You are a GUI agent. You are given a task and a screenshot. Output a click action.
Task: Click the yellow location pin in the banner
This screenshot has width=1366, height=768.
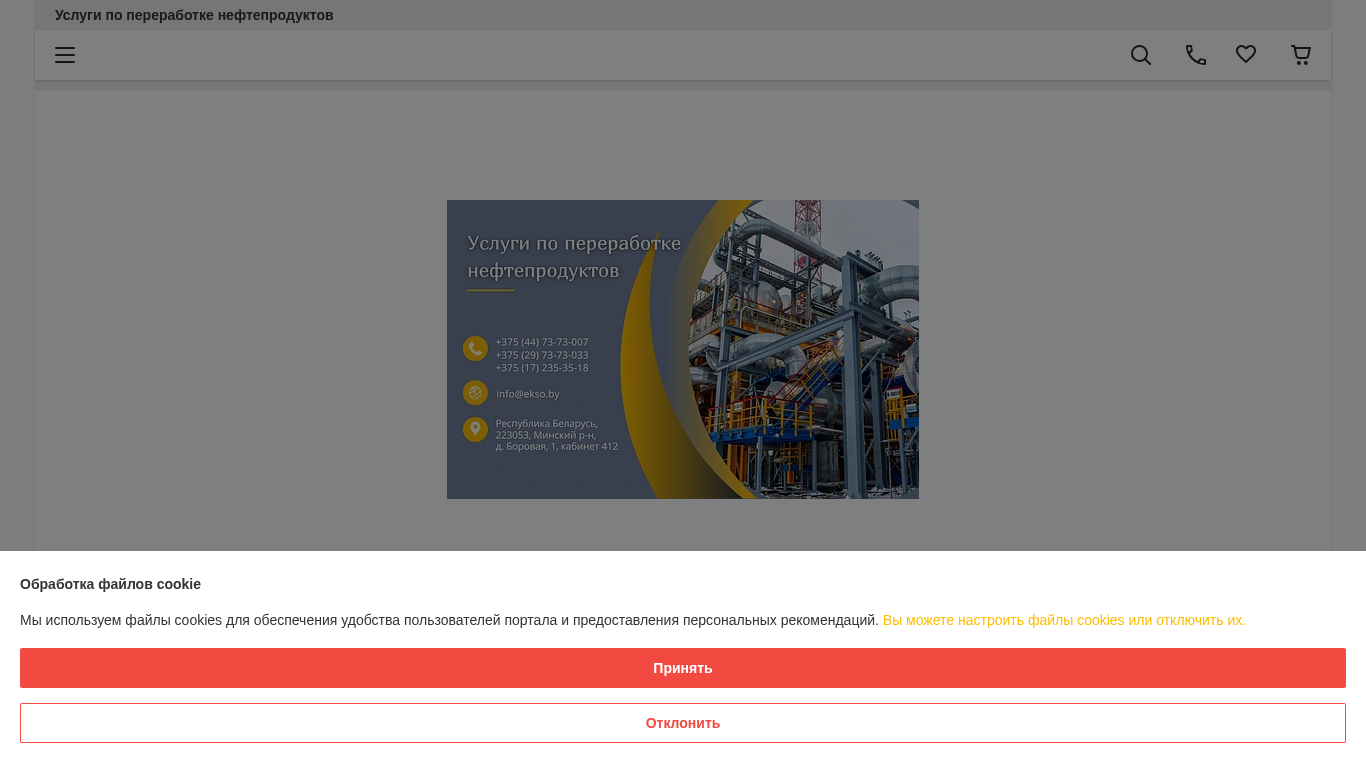pos(475,429)
